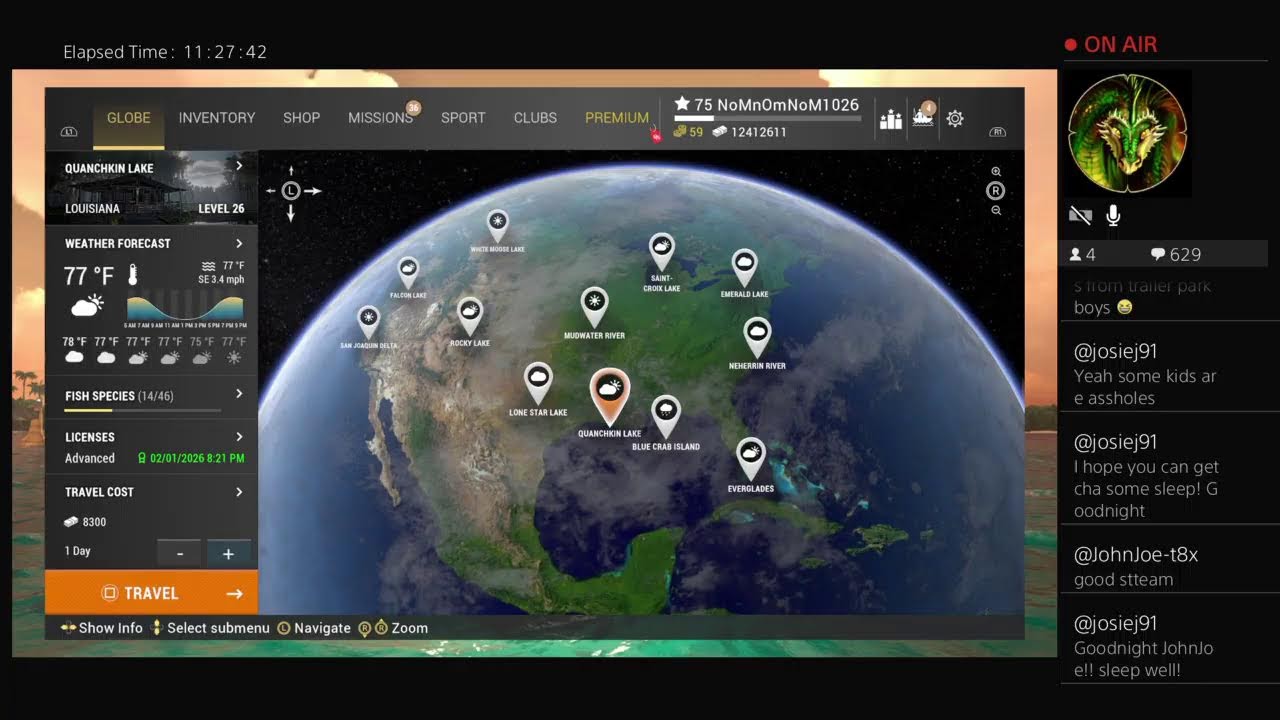
Task: Open the Missions tab
Action: coord(381,117)
